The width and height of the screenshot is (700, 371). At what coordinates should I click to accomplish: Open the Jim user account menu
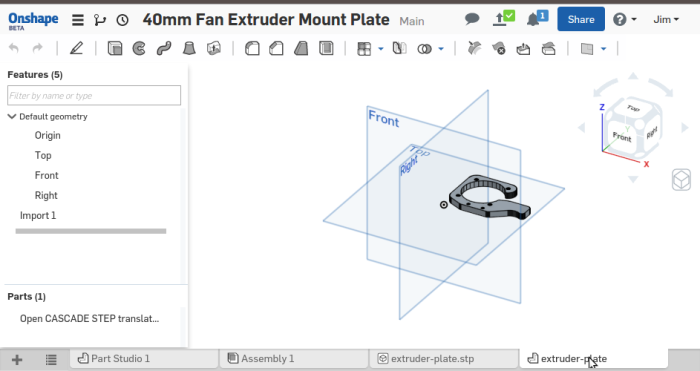(x=666, y=20)
